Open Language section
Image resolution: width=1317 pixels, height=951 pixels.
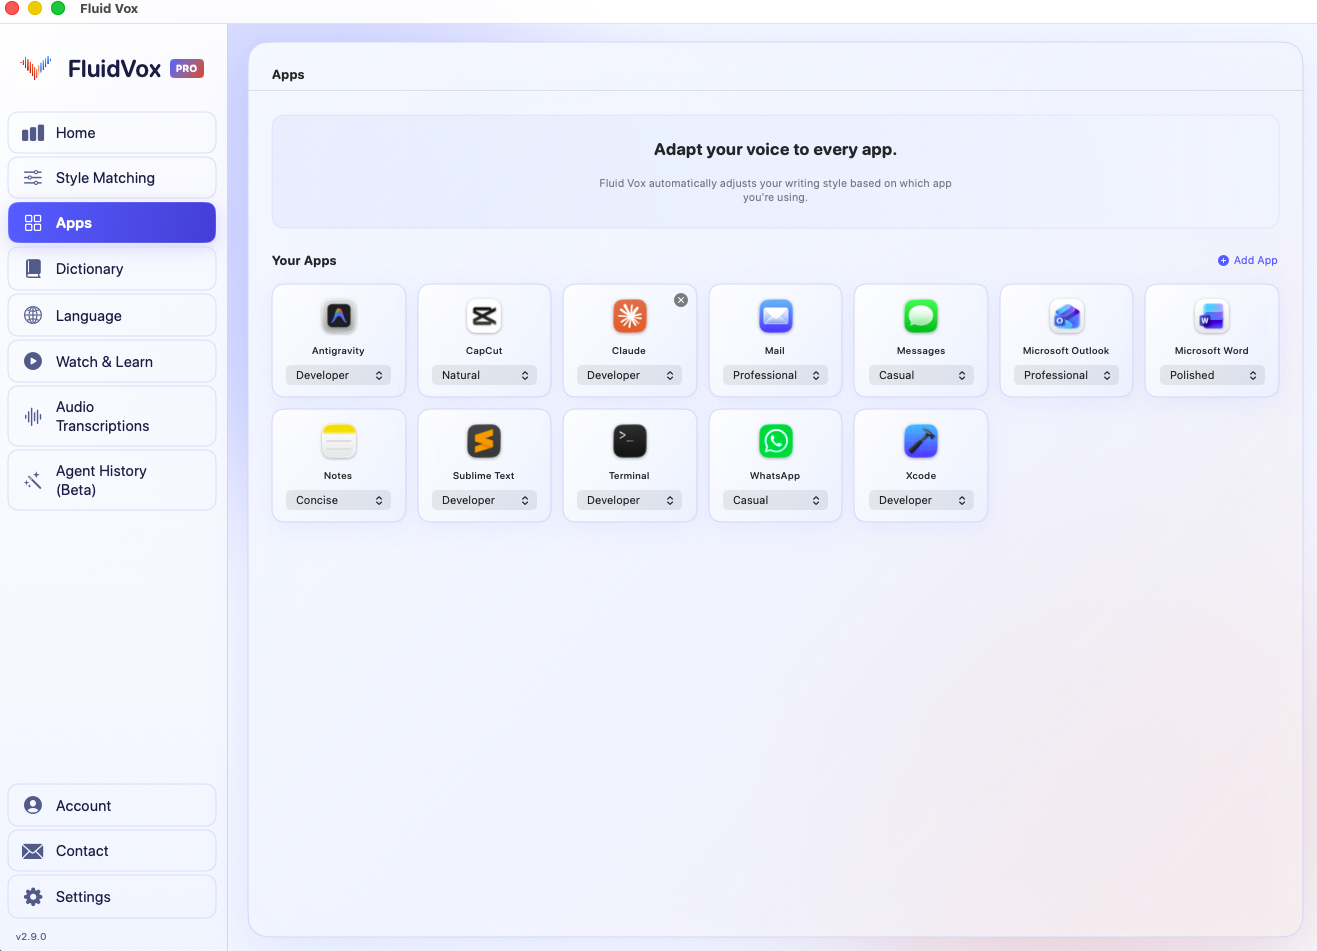click(x=112, y=315)
